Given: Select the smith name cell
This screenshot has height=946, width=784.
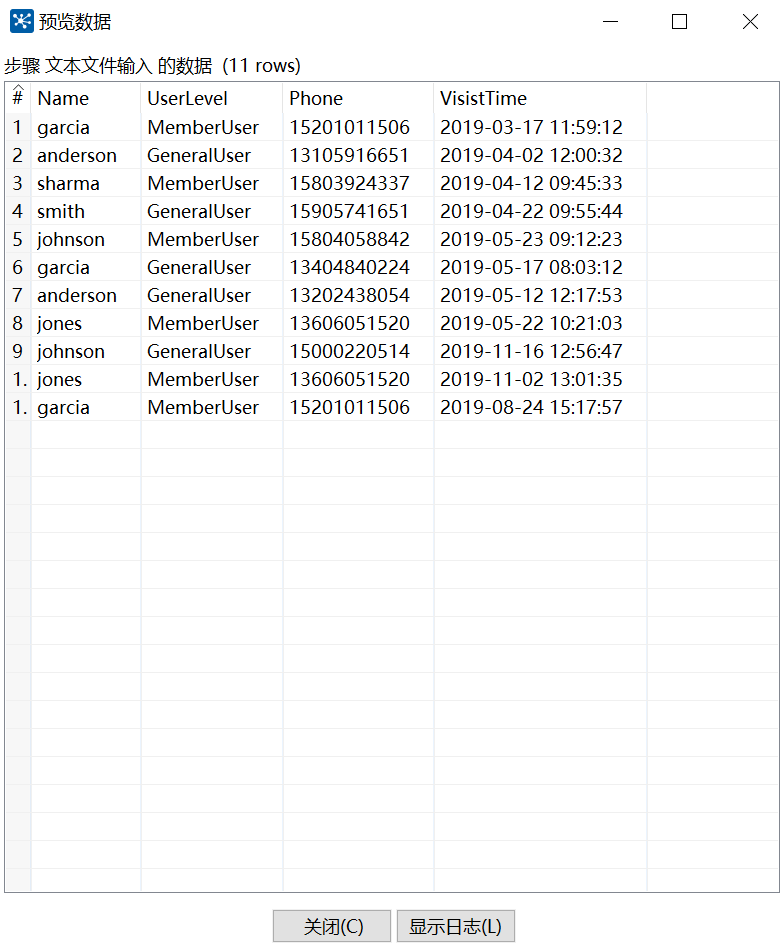Looking at the screenshot, I should pyautogui.click(x=86, y=211).
